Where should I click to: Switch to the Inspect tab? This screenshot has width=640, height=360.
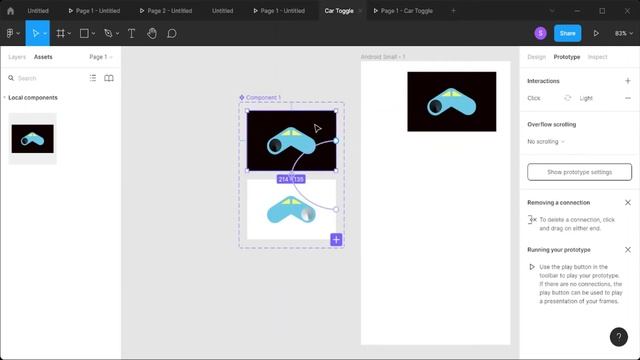598,57
